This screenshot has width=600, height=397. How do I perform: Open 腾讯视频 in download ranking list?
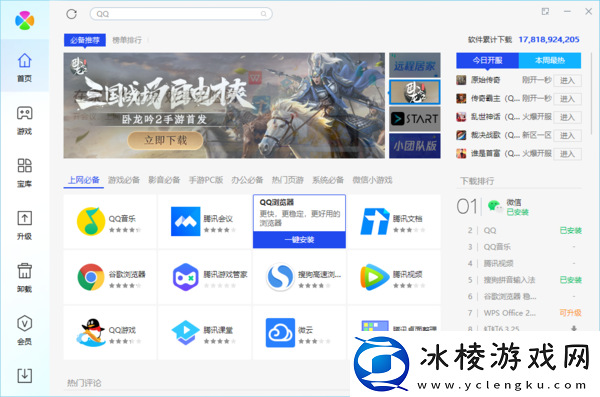click(x=499, y=263)
